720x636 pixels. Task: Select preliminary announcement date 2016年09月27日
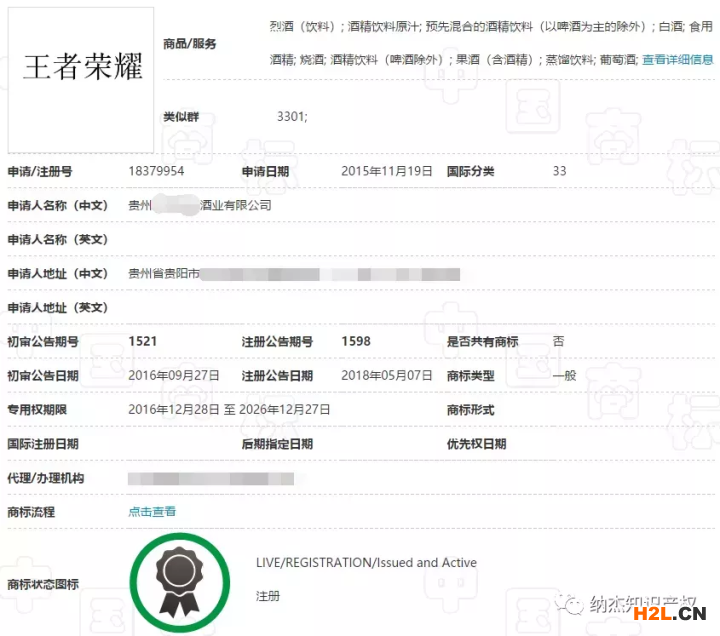point(174,375)
